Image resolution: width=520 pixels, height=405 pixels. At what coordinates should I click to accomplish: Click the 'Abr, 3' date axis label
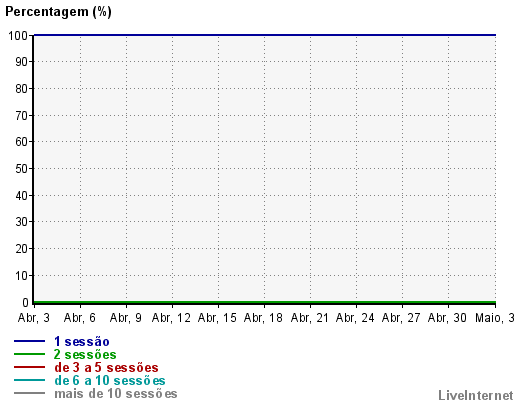(x=34, y=318)
